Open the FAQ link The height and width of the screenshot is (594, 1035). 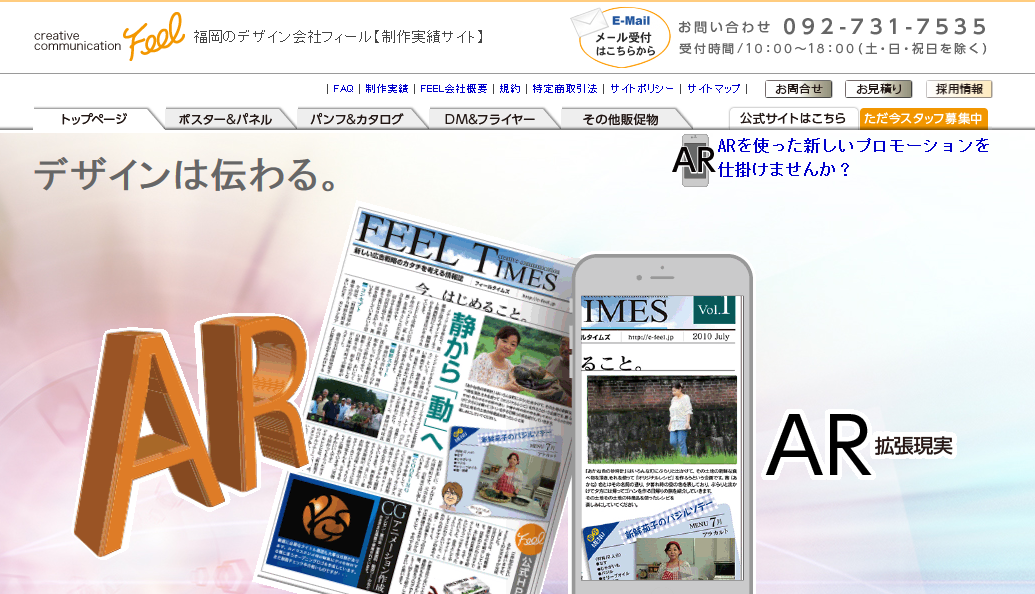pyautogui.click(x=343, y=88)
